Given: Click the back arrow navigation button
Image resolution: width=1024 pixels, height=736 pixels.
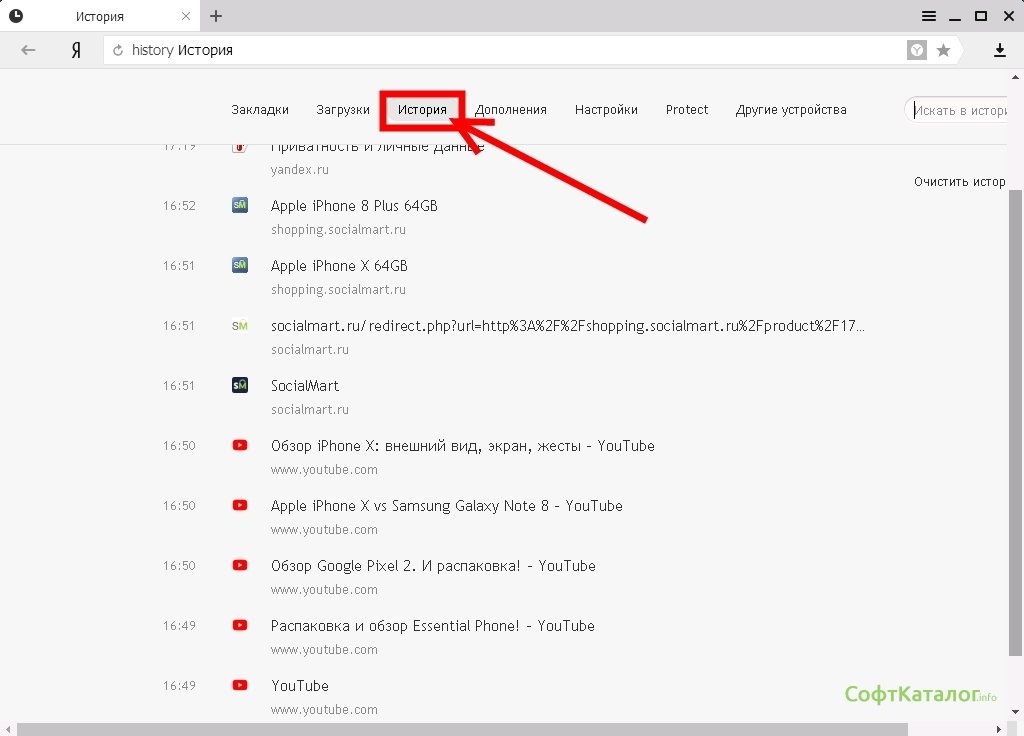Looking at the screenshot, I should (x=28, y=50).
